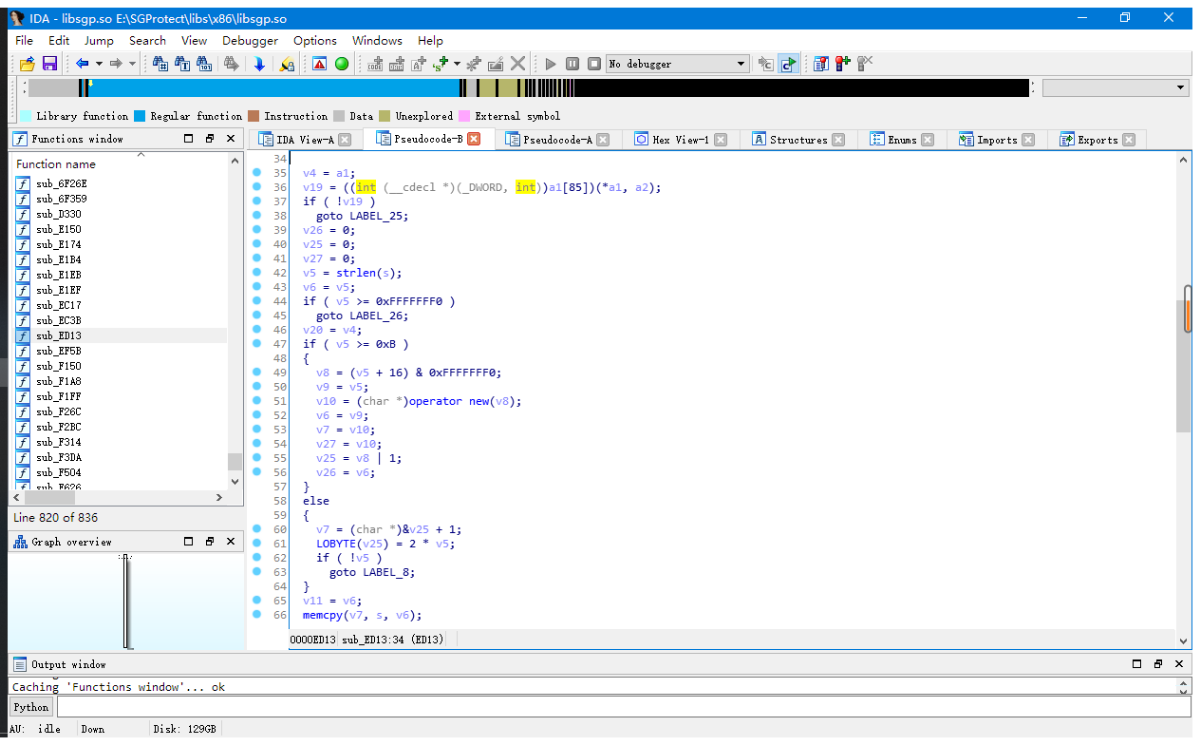
Task: Toggle breakpoint dot on line 42
Action: [x=257, y=272]
